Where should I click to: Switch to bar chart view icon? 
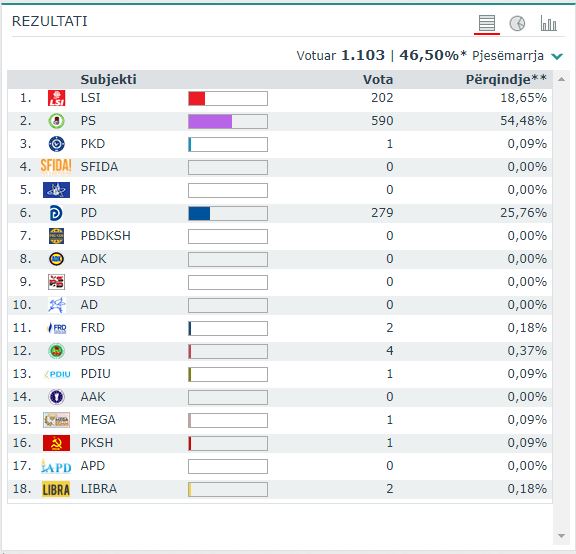[548, 24]
